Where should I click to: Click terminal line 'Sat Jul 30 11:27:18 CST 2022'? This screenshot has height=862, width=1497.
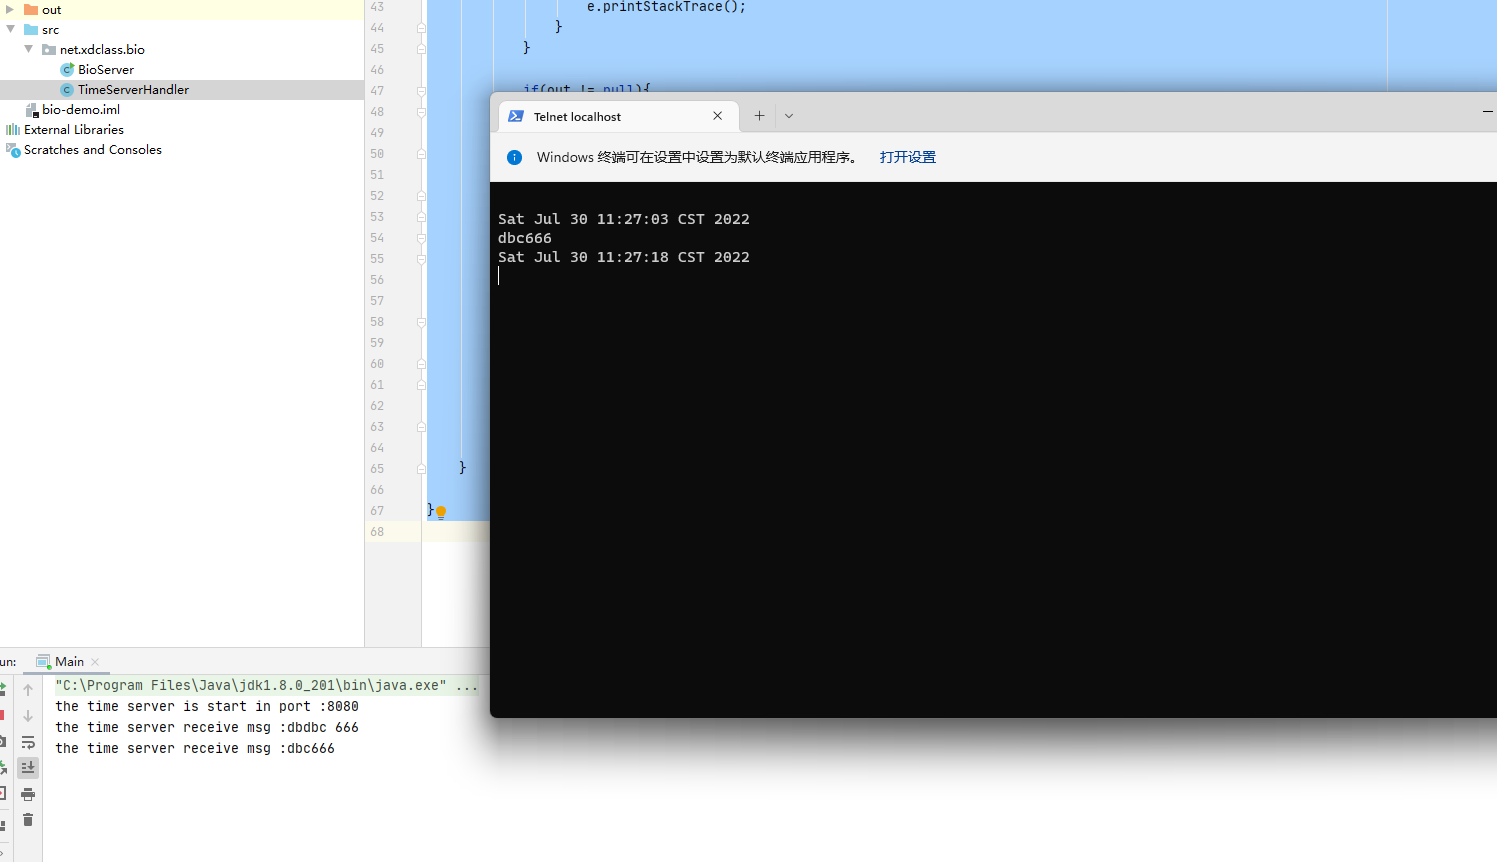pos(624,257)
